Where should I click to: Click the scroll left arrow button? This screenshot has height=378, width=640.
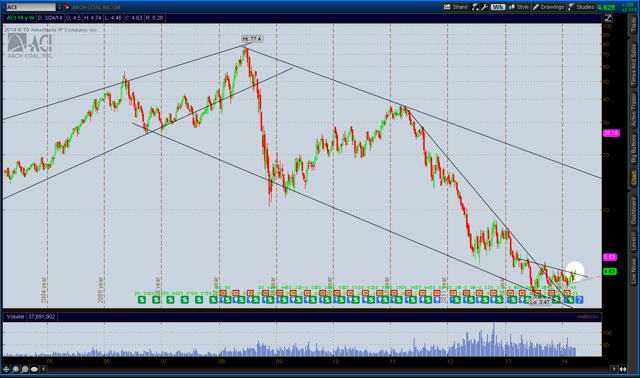(43, 369)
